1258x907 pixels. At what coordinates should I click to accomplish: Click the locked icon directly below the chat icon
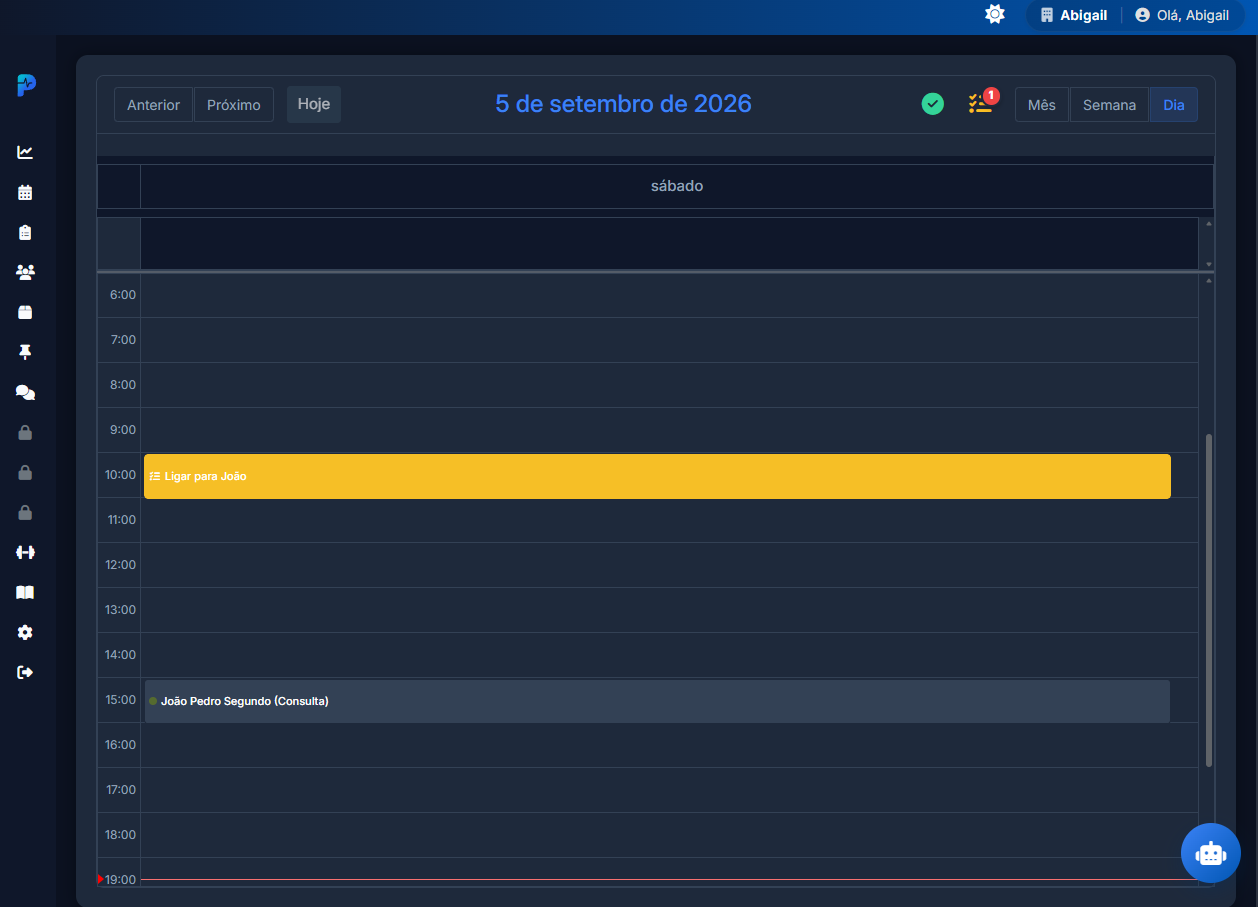(x=25, y=433)
